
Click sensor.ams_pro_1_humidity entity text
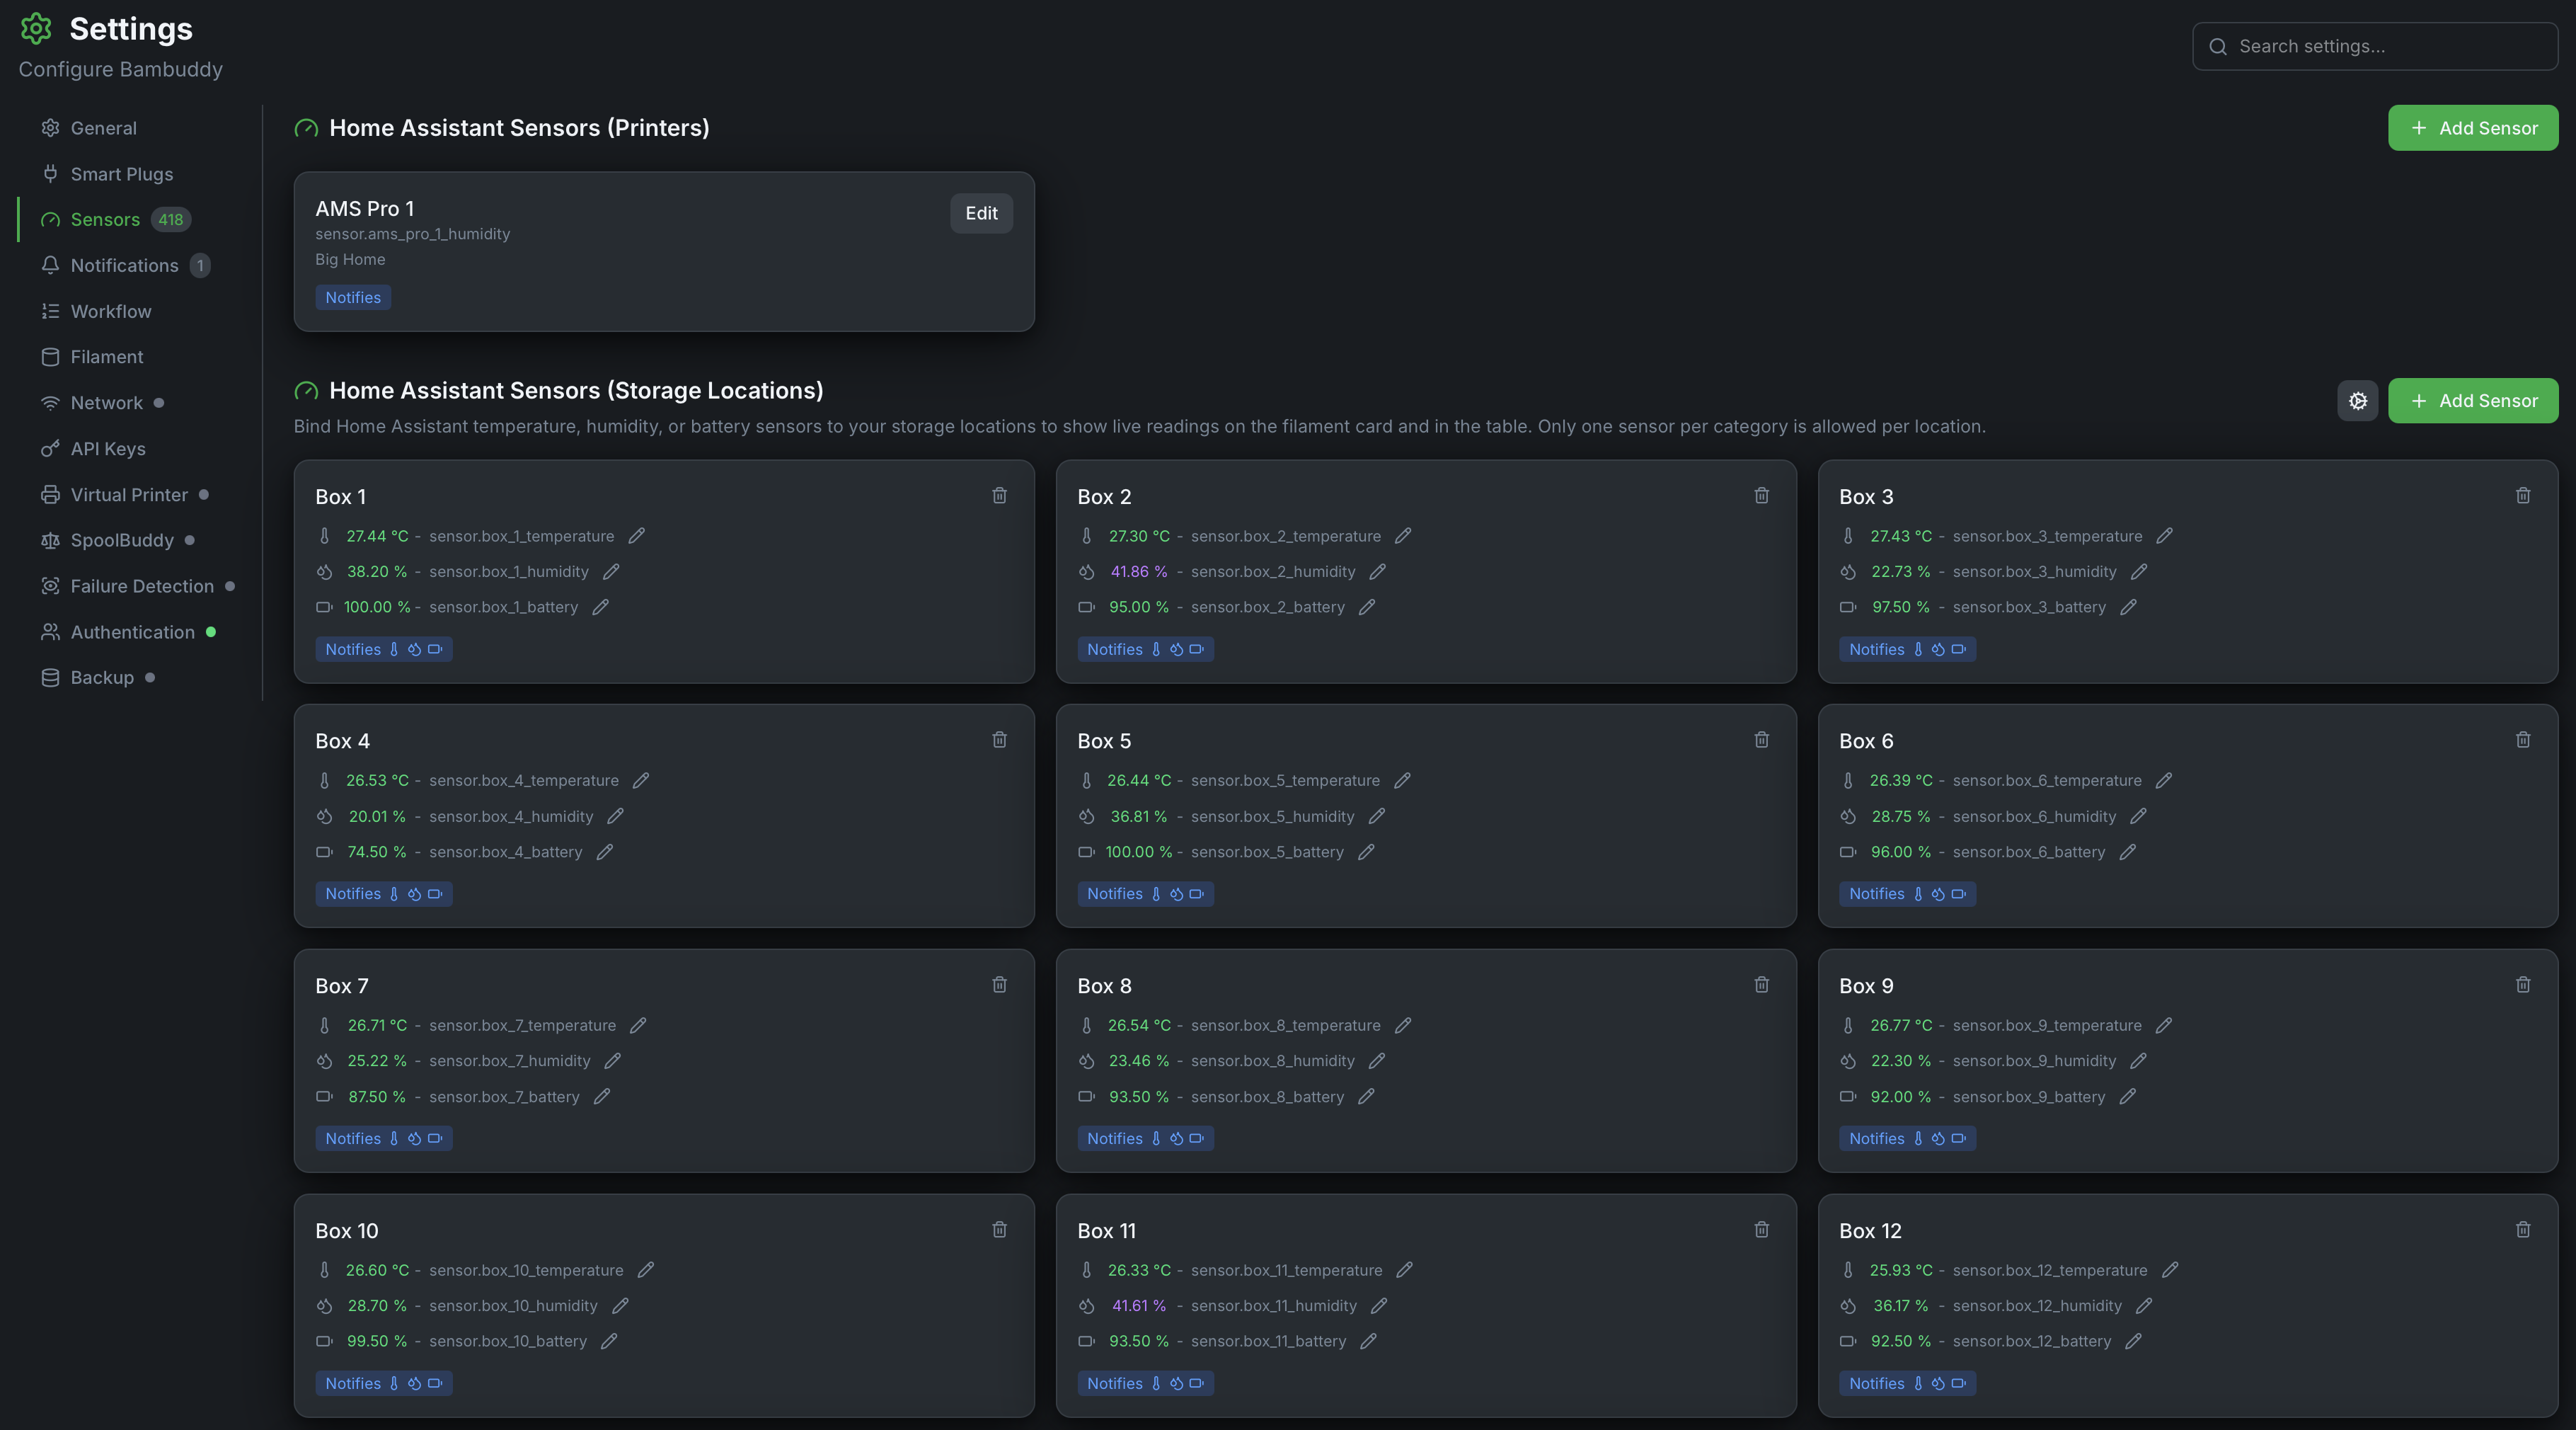click(x=412, y=234)
